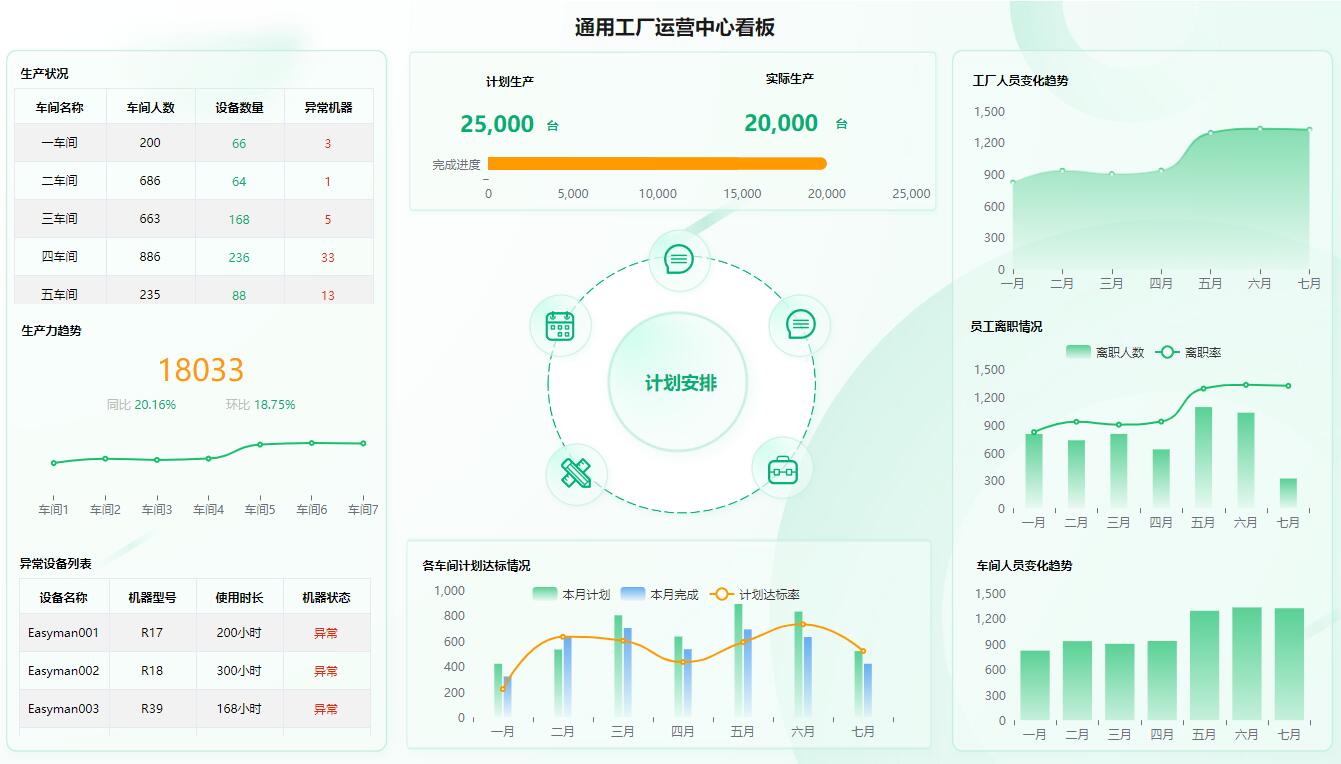Click the red 33 abnormal machines cell
The image size is (1341, 764).
(328, 257)
